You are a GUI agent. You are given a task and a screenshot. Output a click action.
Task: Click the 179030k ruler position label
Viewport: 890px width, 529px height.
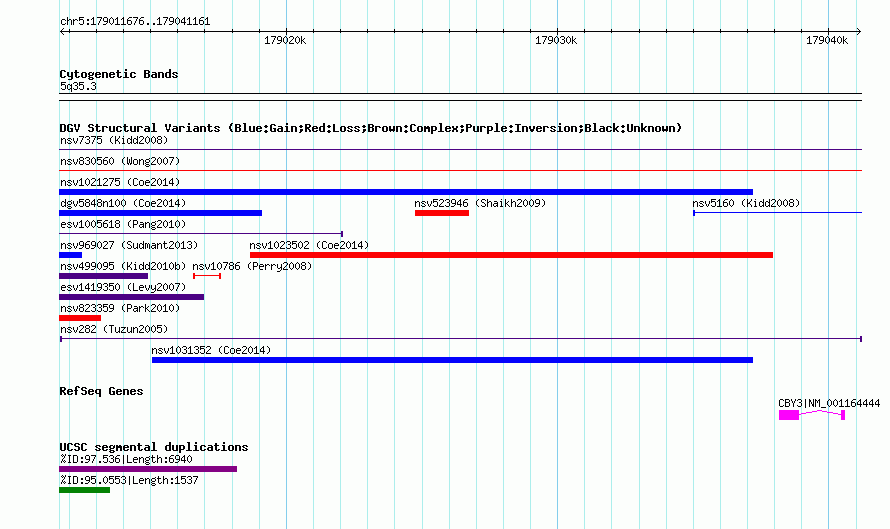[x=556, y=40]
